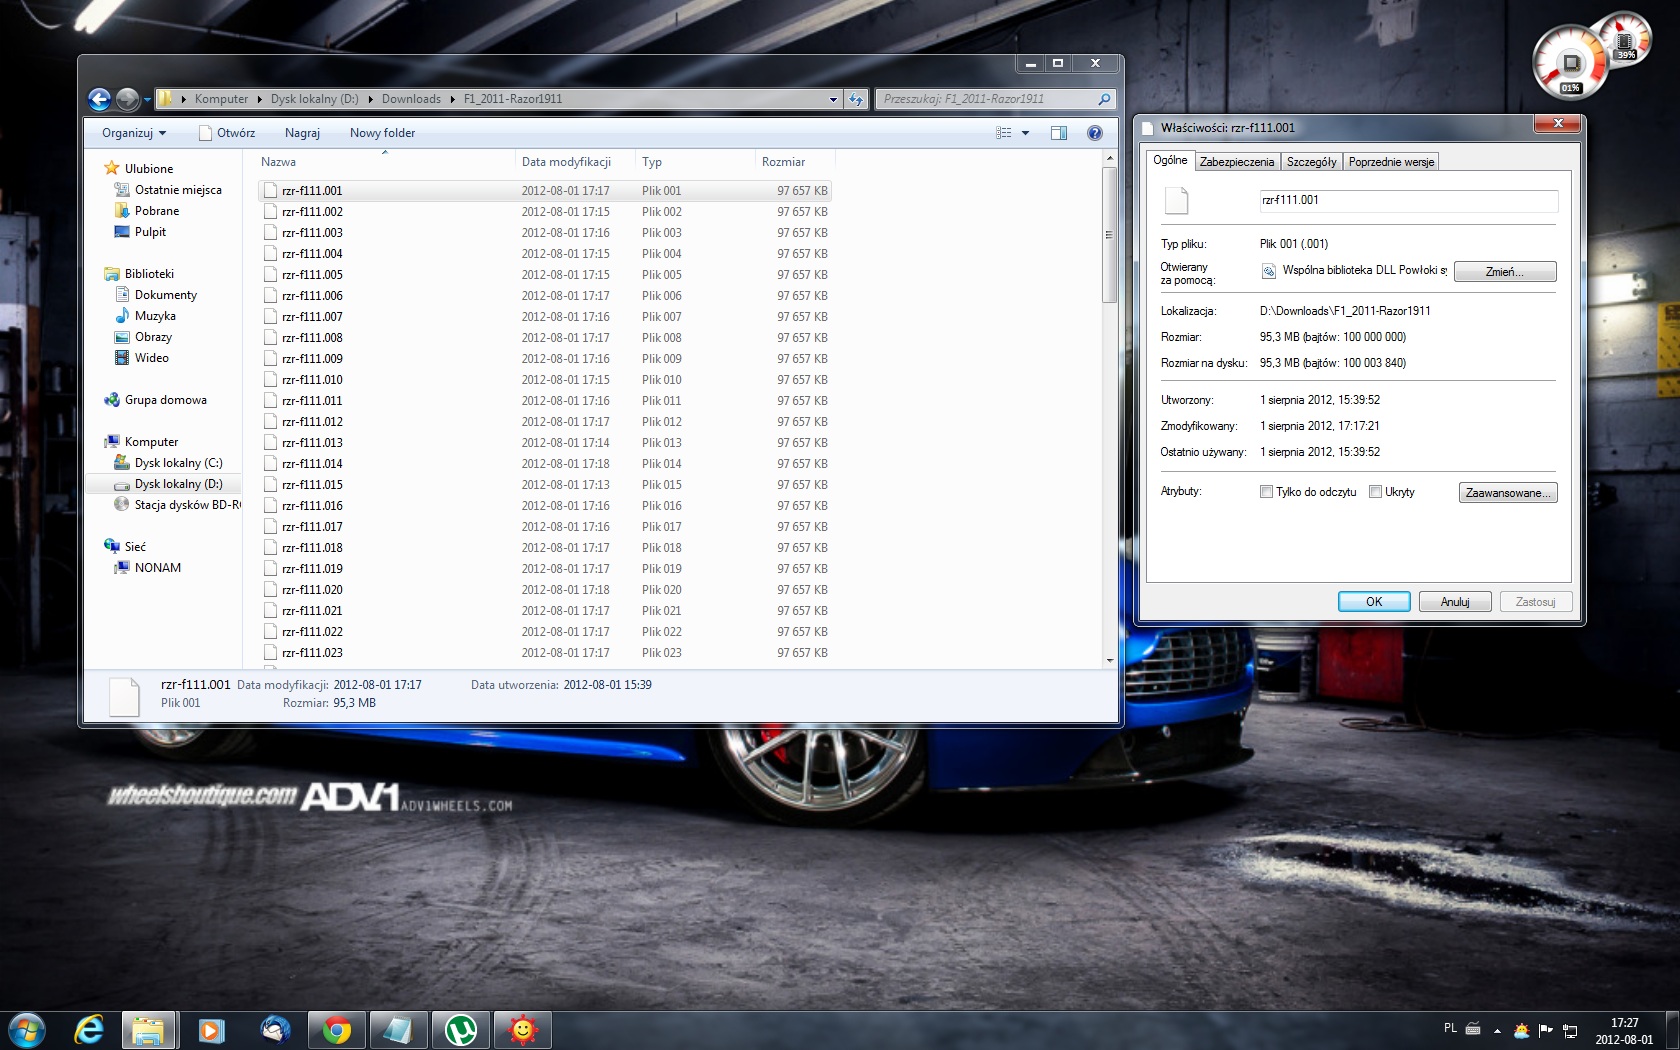
Task: Open the Organizuj dropdown menu
Action: pos(134,133)
